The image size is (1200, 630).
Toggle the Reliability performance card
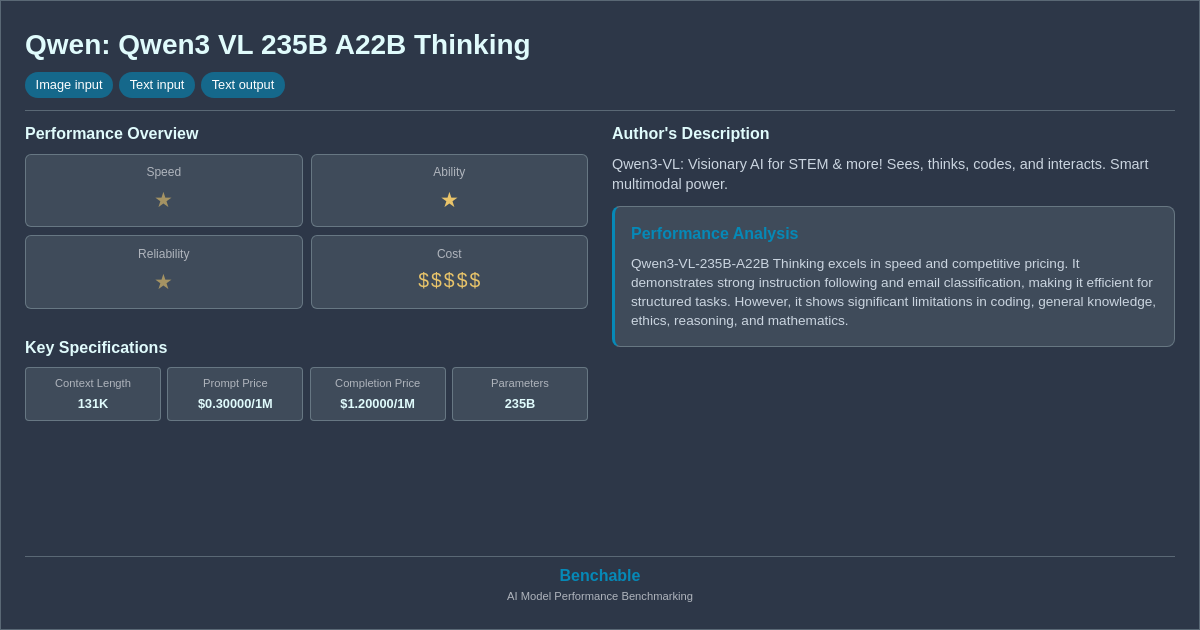point(163,272)
